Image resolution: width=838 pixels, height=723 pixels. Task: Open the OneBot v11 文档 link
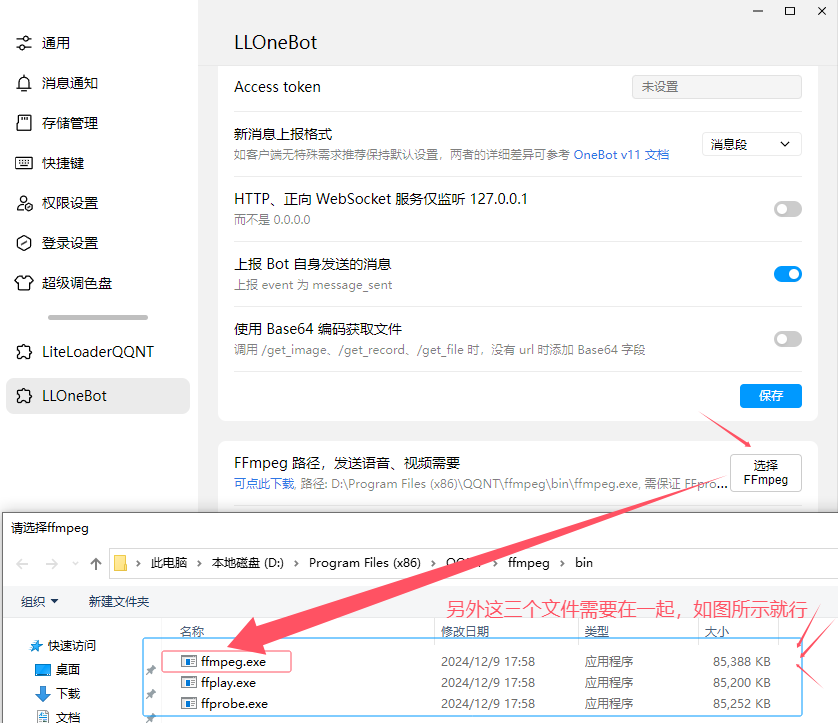point(621,155)
